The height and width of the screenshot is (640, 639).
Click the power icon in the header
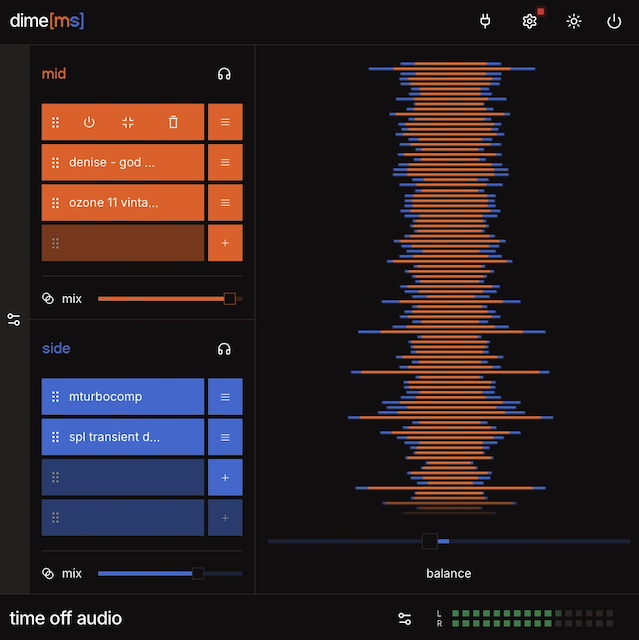click(614, 21)
